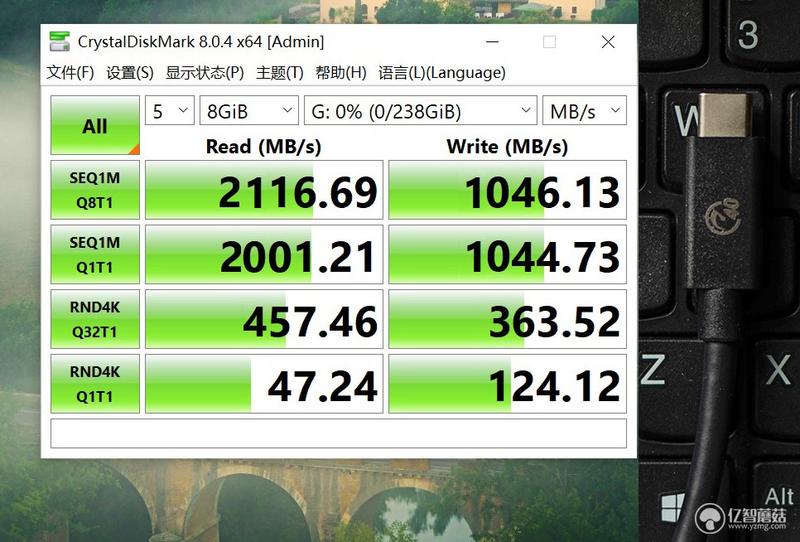Click the 363.52 write result
800x542 pixels.
508,319
